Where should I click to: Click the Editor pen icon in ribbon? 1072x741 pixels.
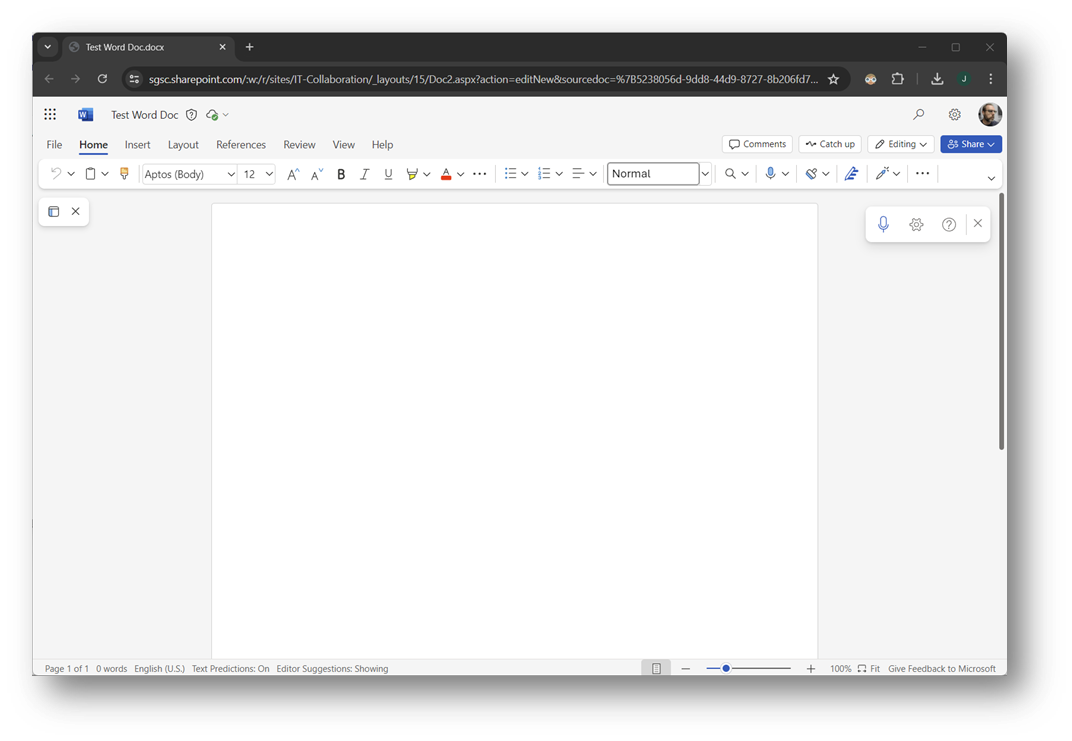click(x=851, y=174)
